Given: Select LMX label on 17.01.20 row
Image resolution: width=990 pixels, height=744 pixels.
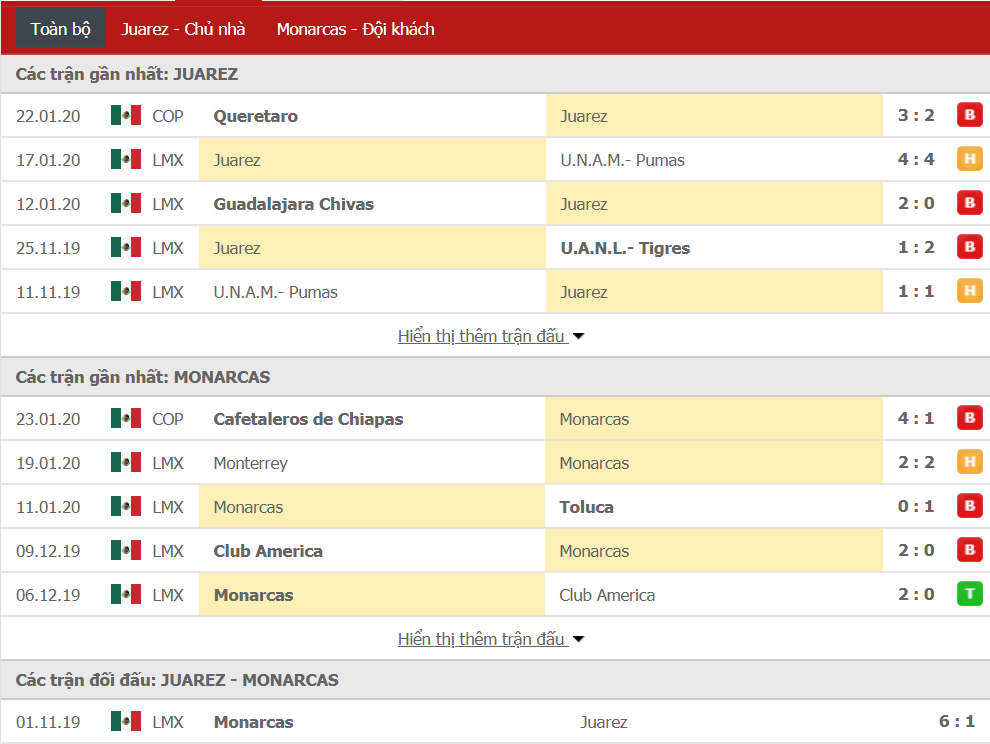Looking at the screenshot, I should point(168,160).
